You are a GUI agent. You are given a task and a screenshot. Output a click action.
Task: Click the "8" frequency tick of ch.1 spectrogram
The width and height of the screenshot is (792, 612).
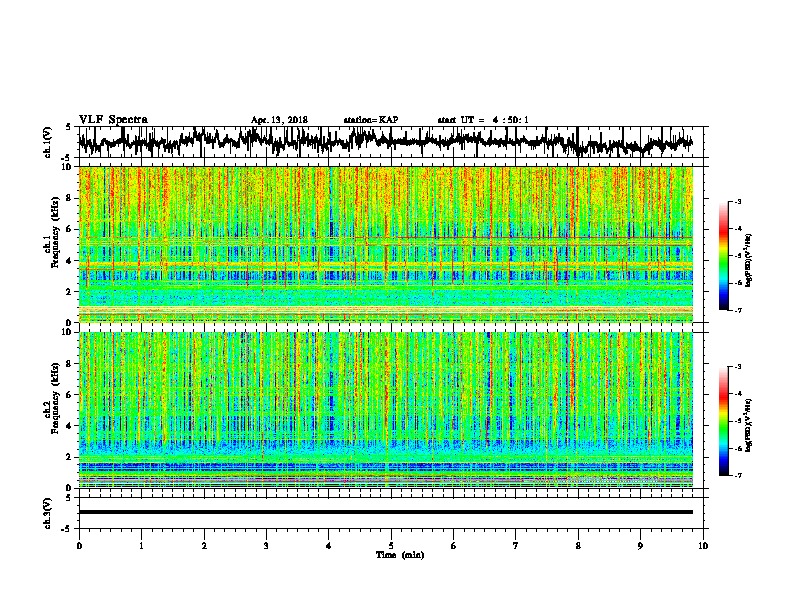71,198
